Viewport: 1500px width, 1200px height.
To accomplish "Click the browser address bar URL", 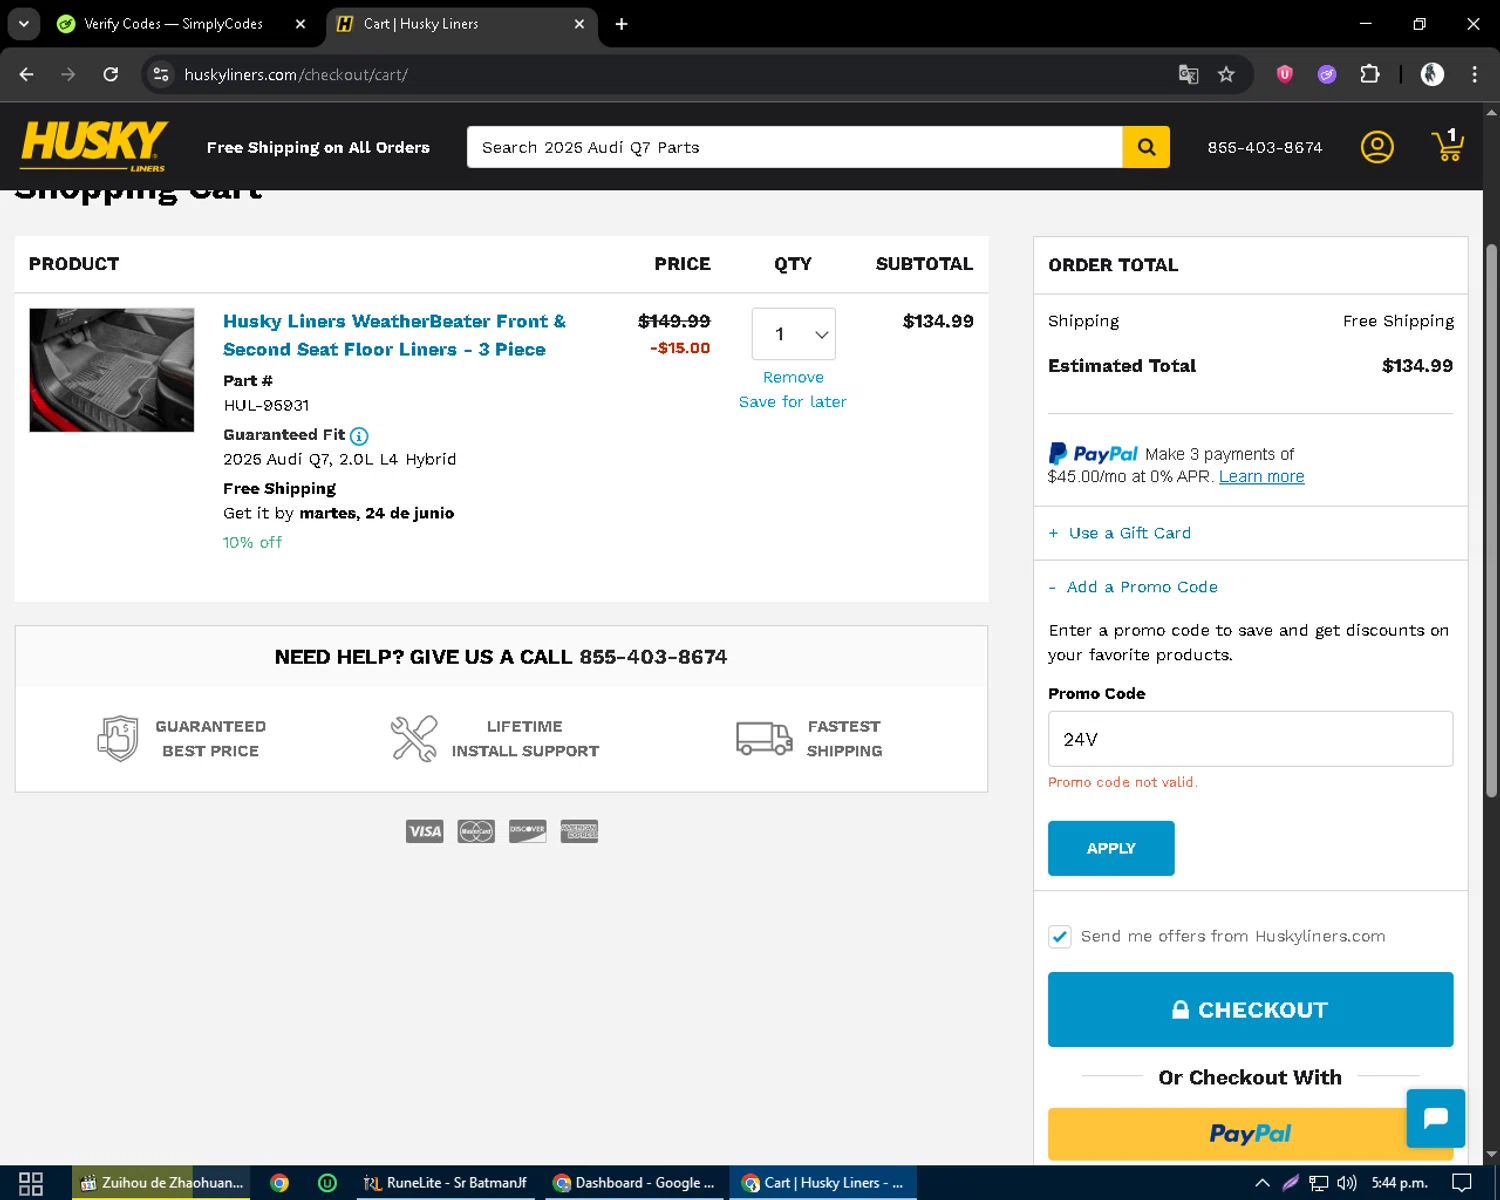I will (296, 74).
